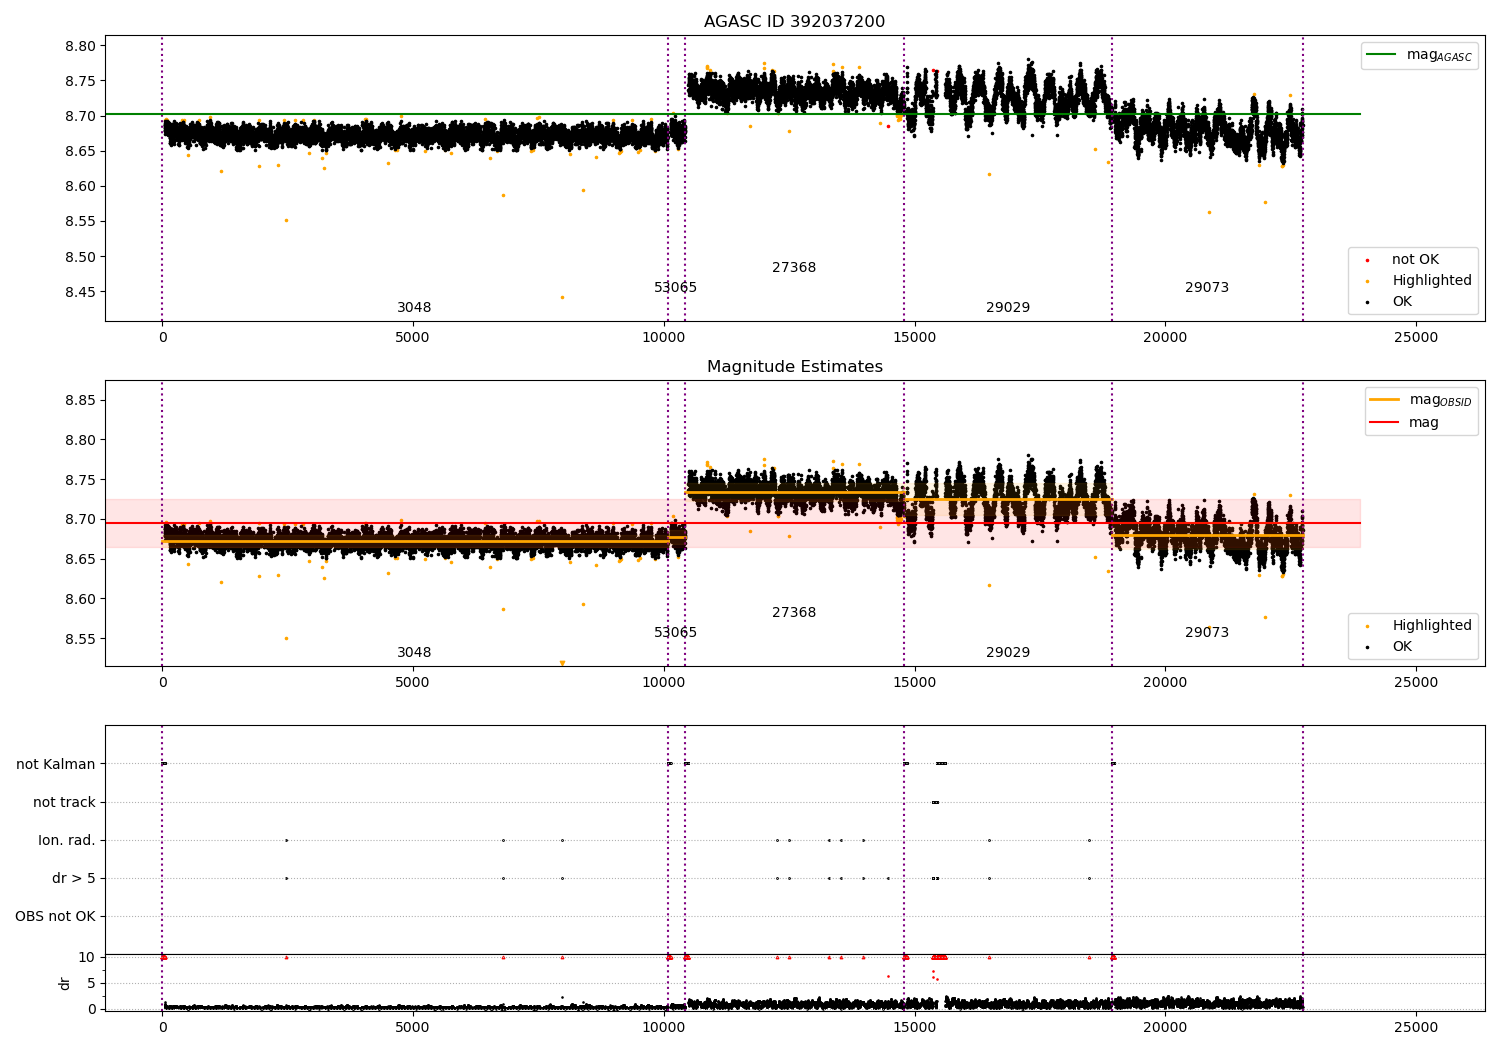Click the 8.55 tick on middle plot
The image size is (1500, 1050).
click(x=81, y=640)
